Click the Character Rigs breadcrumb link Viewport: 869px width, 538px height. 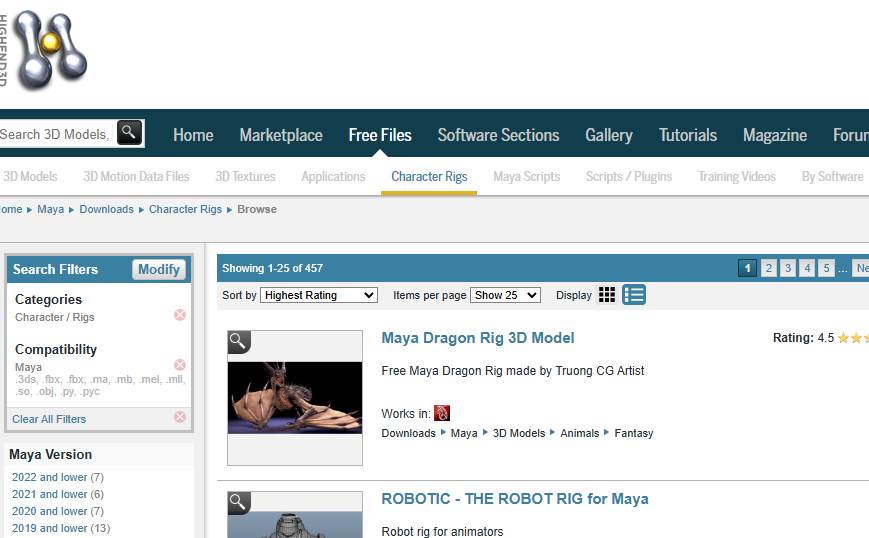pyautogui.click(x=185, y=209)
